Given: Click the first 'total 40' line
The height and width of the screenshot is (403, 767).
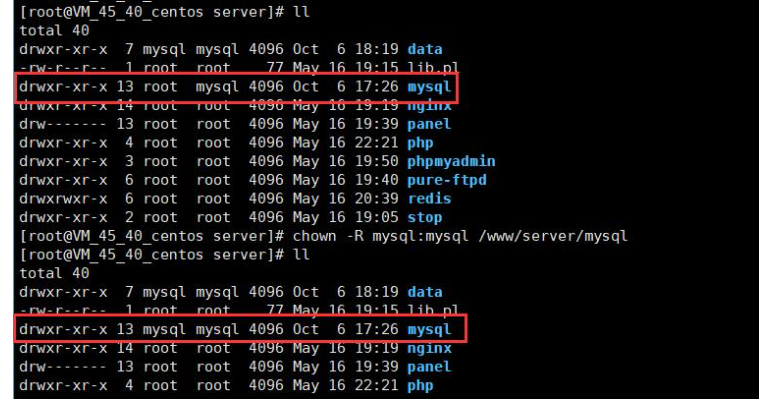Looking at the screenshot, I should click(x=48, y=30).
